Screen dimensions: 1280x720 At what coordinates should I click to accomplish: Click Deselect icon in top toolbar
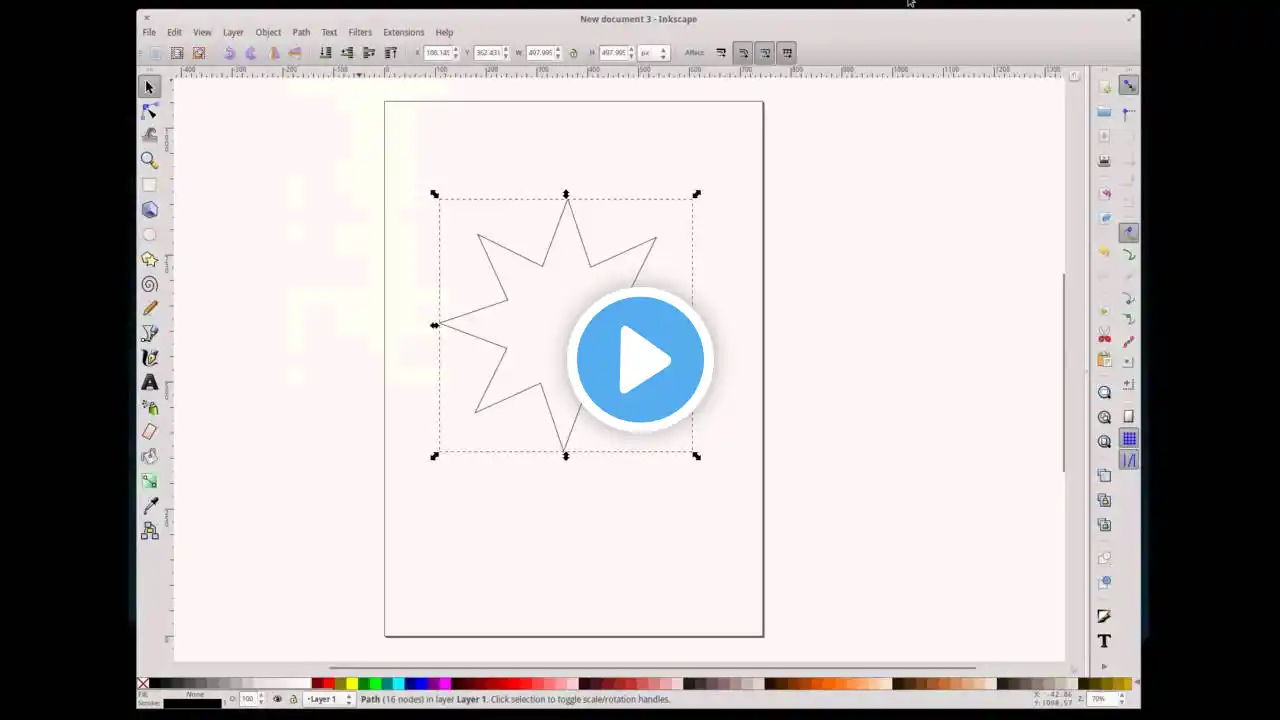point(199,53)
